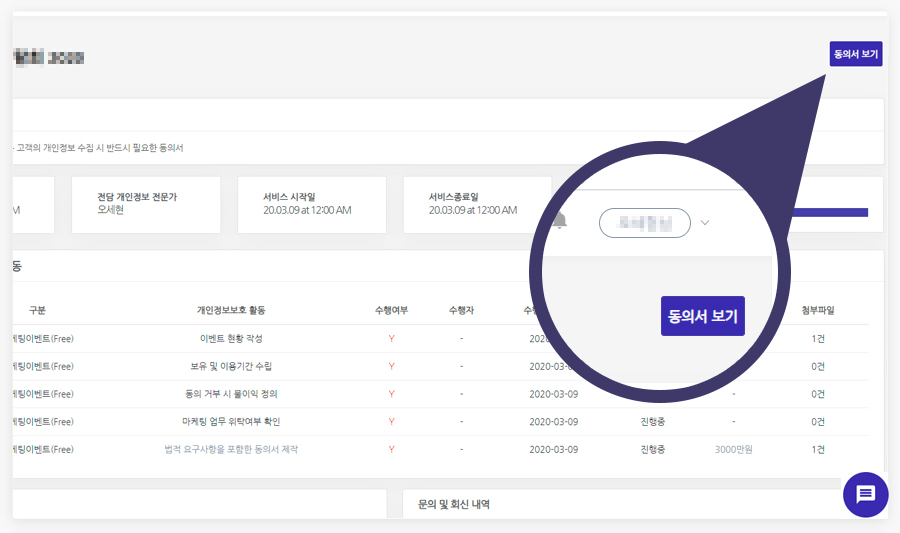This screenshot has width=900, height=533.
Task: Click 고객의 개인정보 수집 시 필요한 동의서 description
Action: [x=100, y=148]
